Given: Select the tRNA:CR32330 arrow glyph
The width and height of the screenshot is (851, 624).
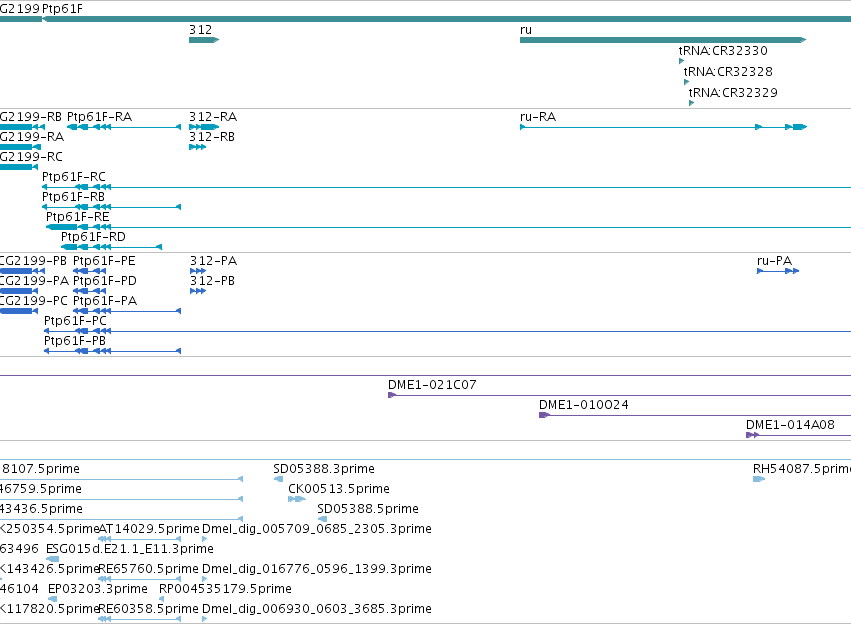Looking at the screenshot, I should [682, 61].
